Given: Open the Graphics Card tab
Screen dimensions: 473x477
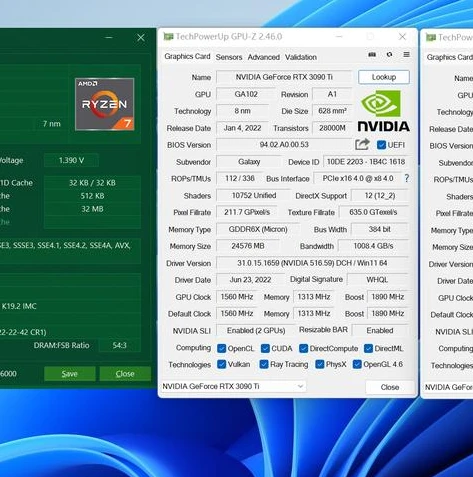Looking at the screenshot, I should (187, 56).
